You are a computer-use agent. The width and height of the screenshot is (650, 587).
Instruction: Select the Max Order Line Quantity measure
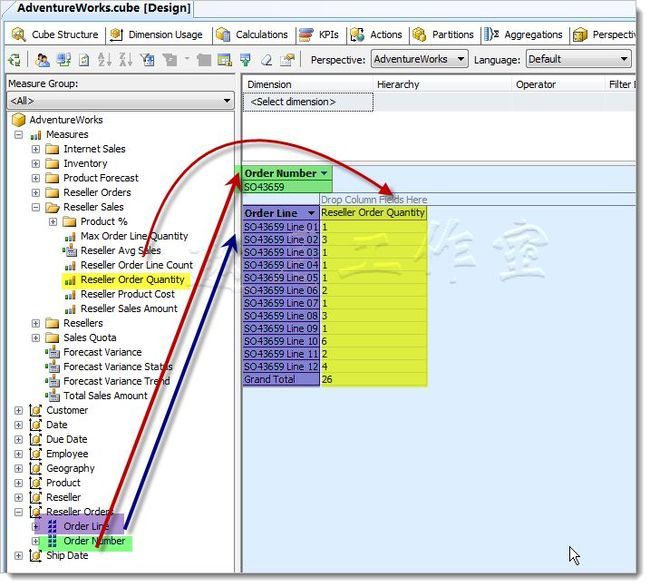[134, 236]
